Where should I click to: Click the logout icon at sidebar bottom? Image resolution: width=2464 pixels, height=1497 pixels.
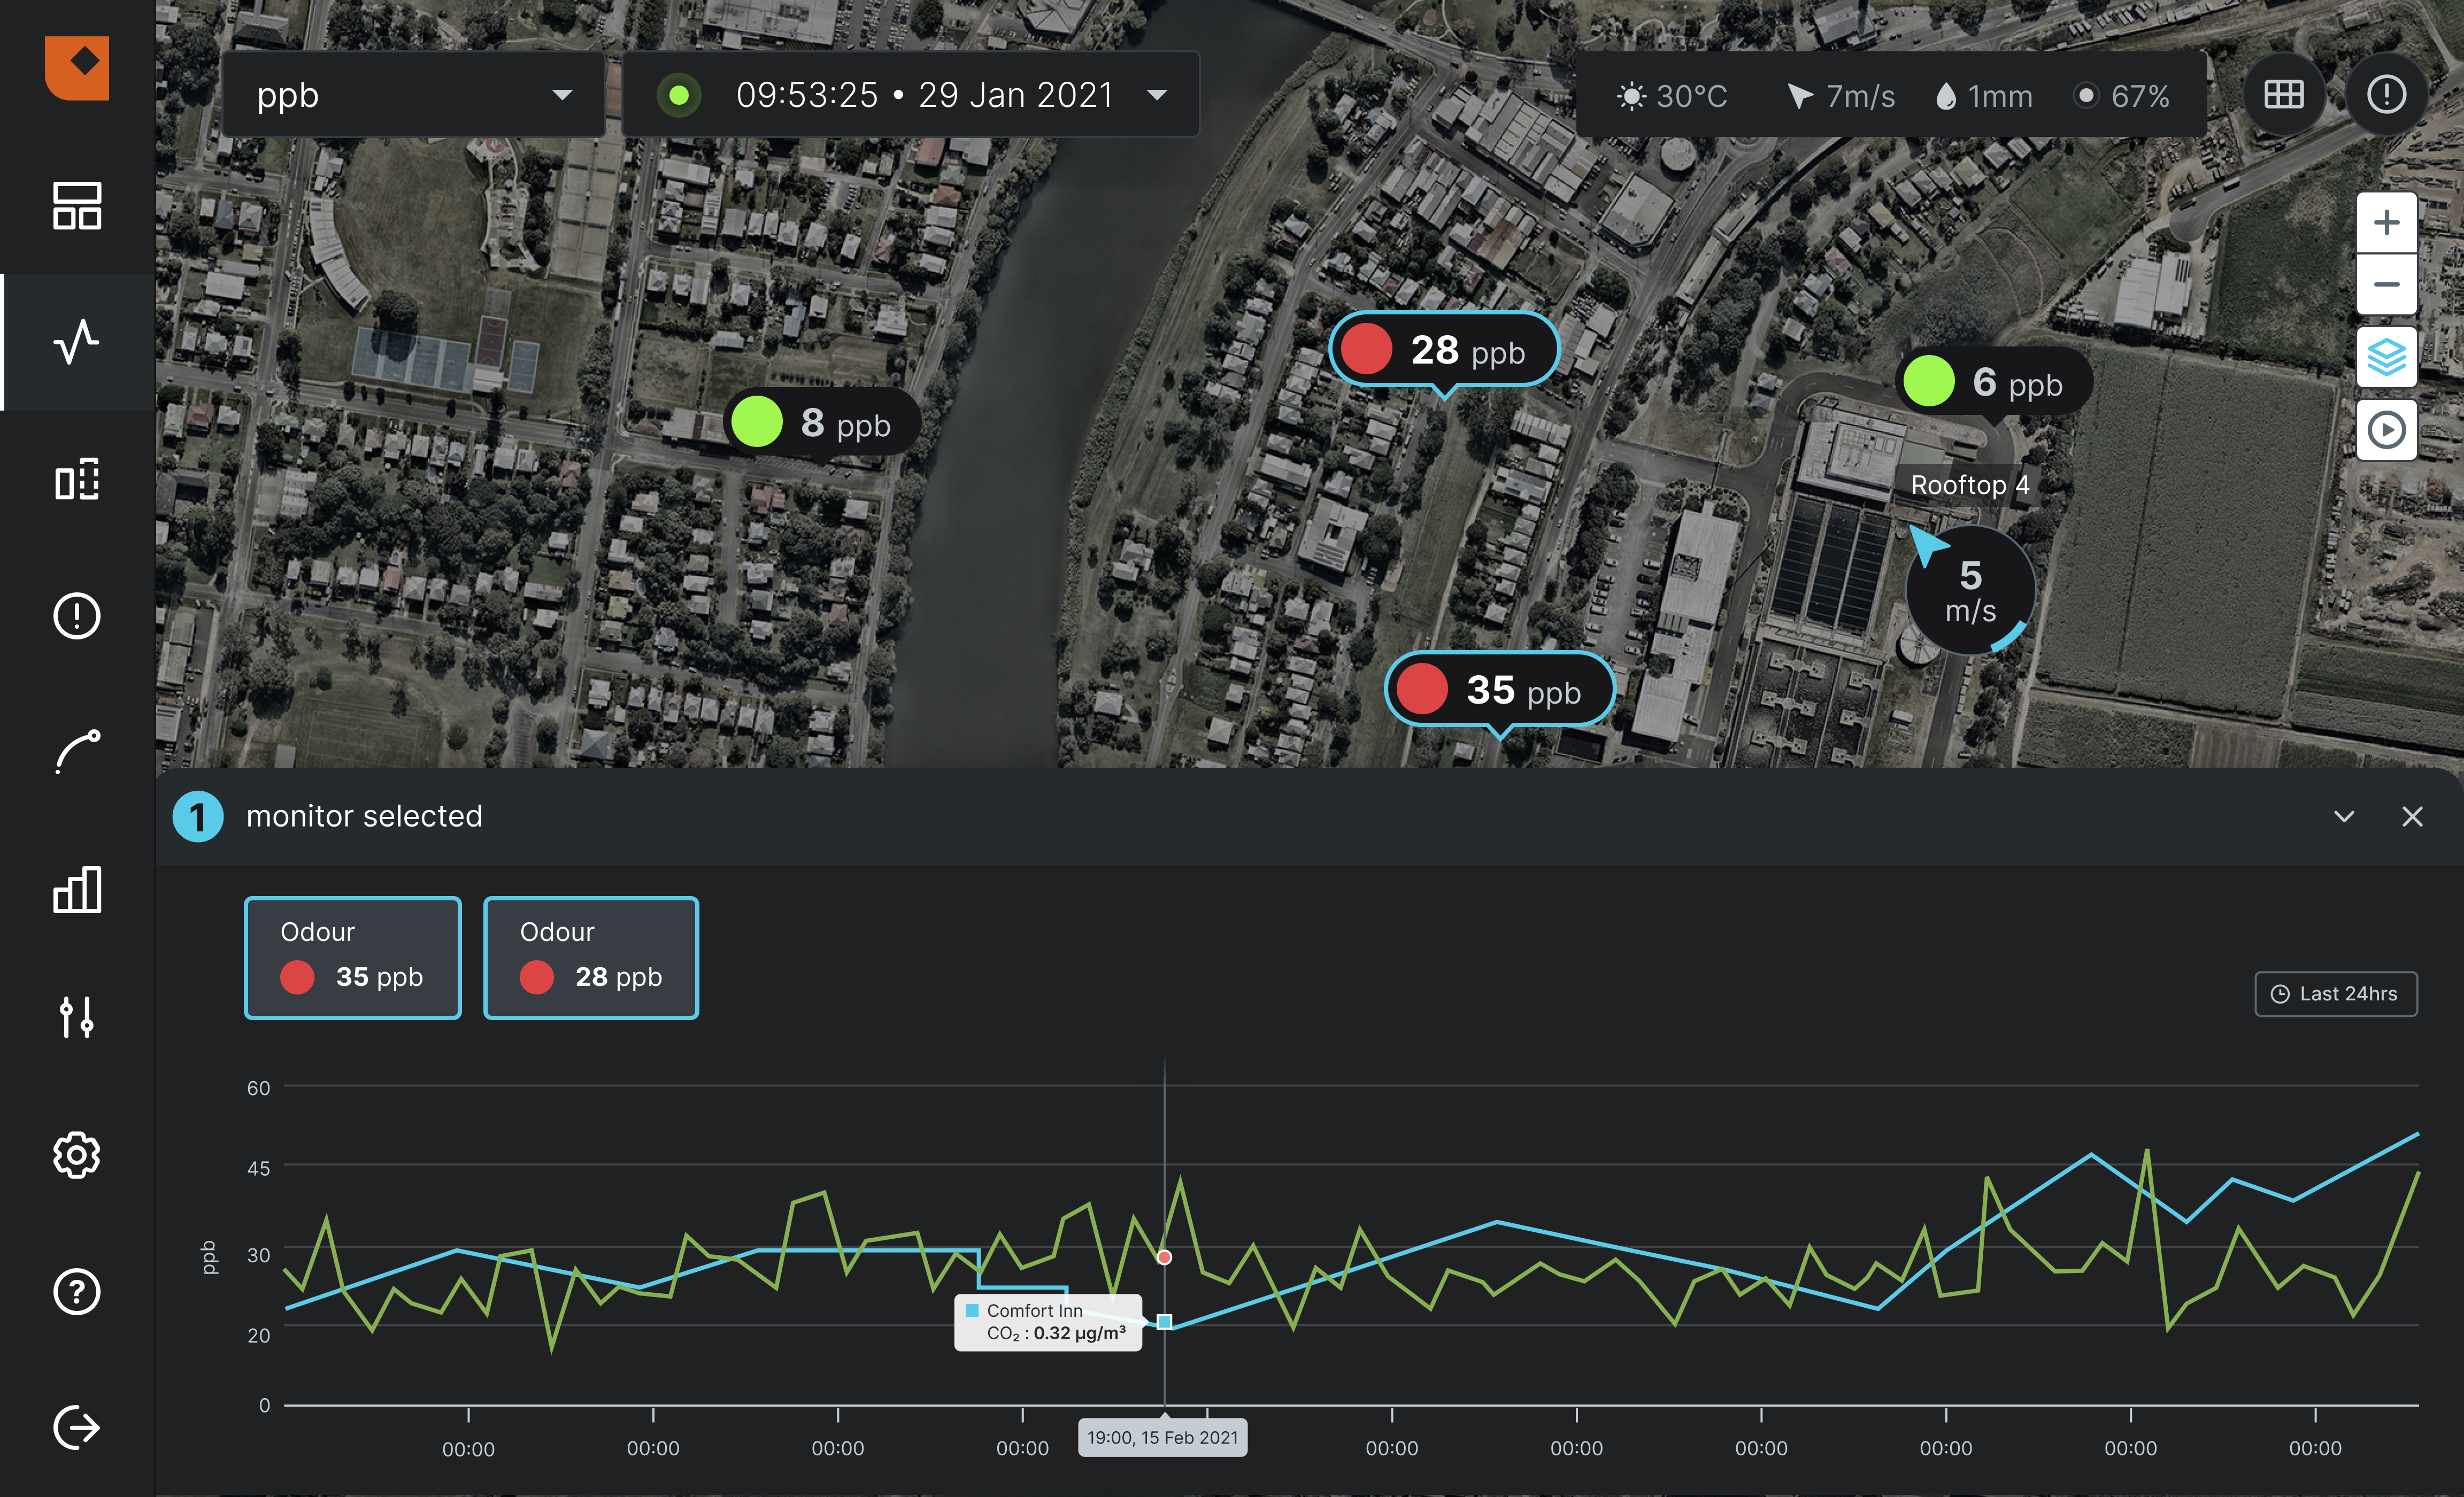[77, 1427]
